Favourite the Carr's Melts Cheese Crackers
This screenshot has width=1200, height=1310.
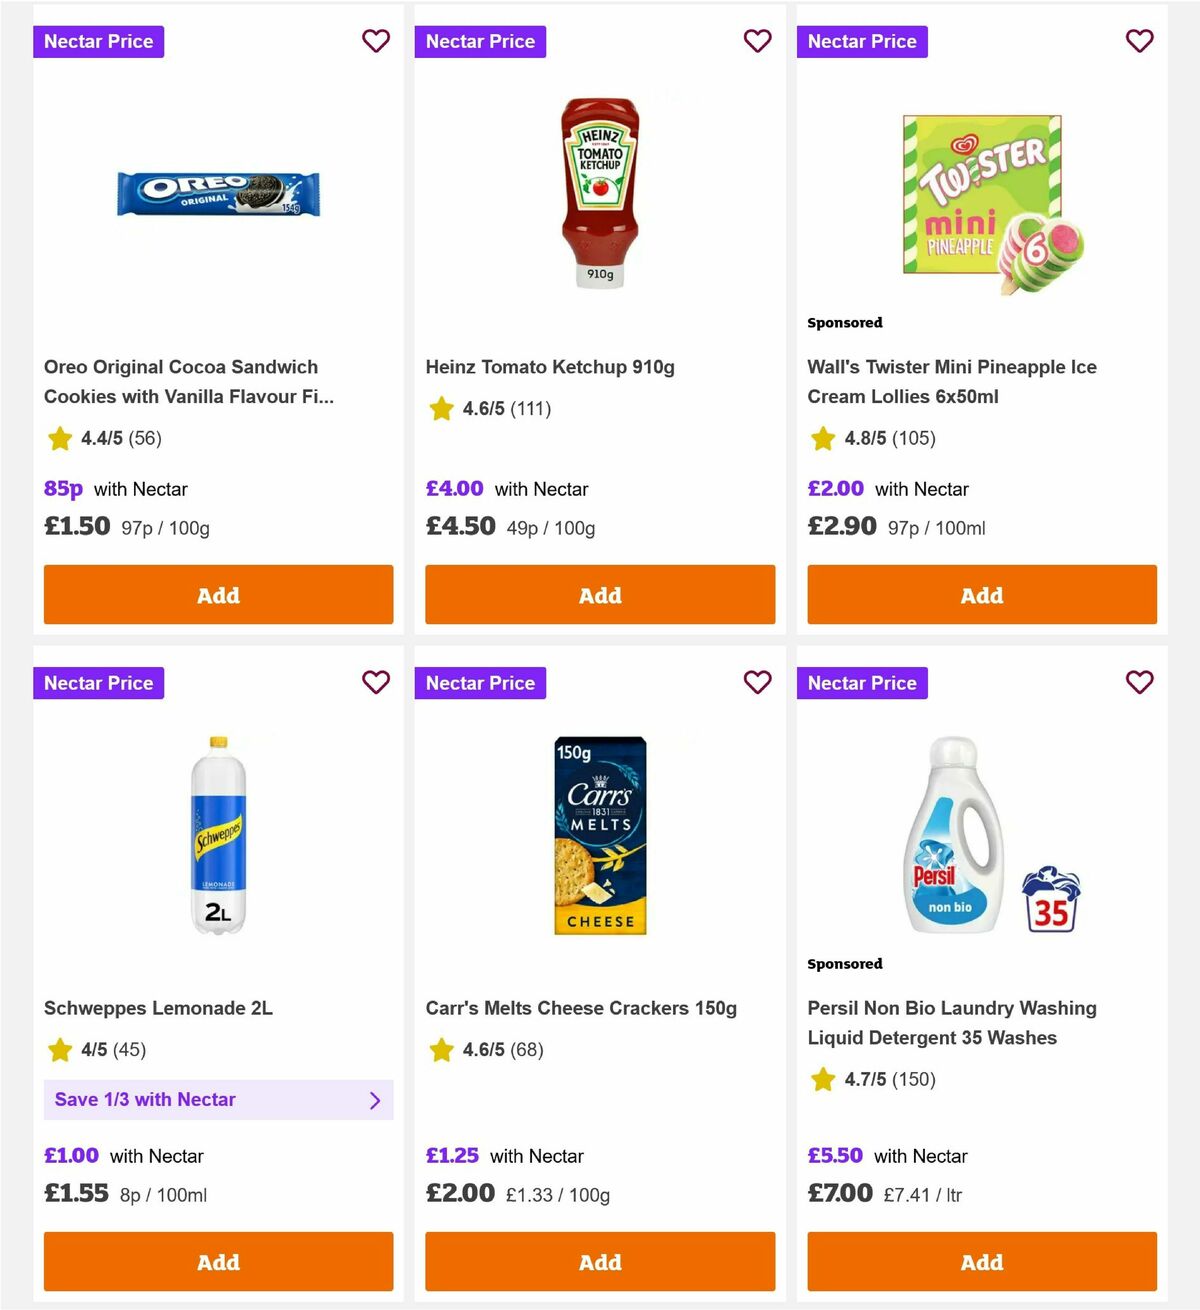[758, 682]
